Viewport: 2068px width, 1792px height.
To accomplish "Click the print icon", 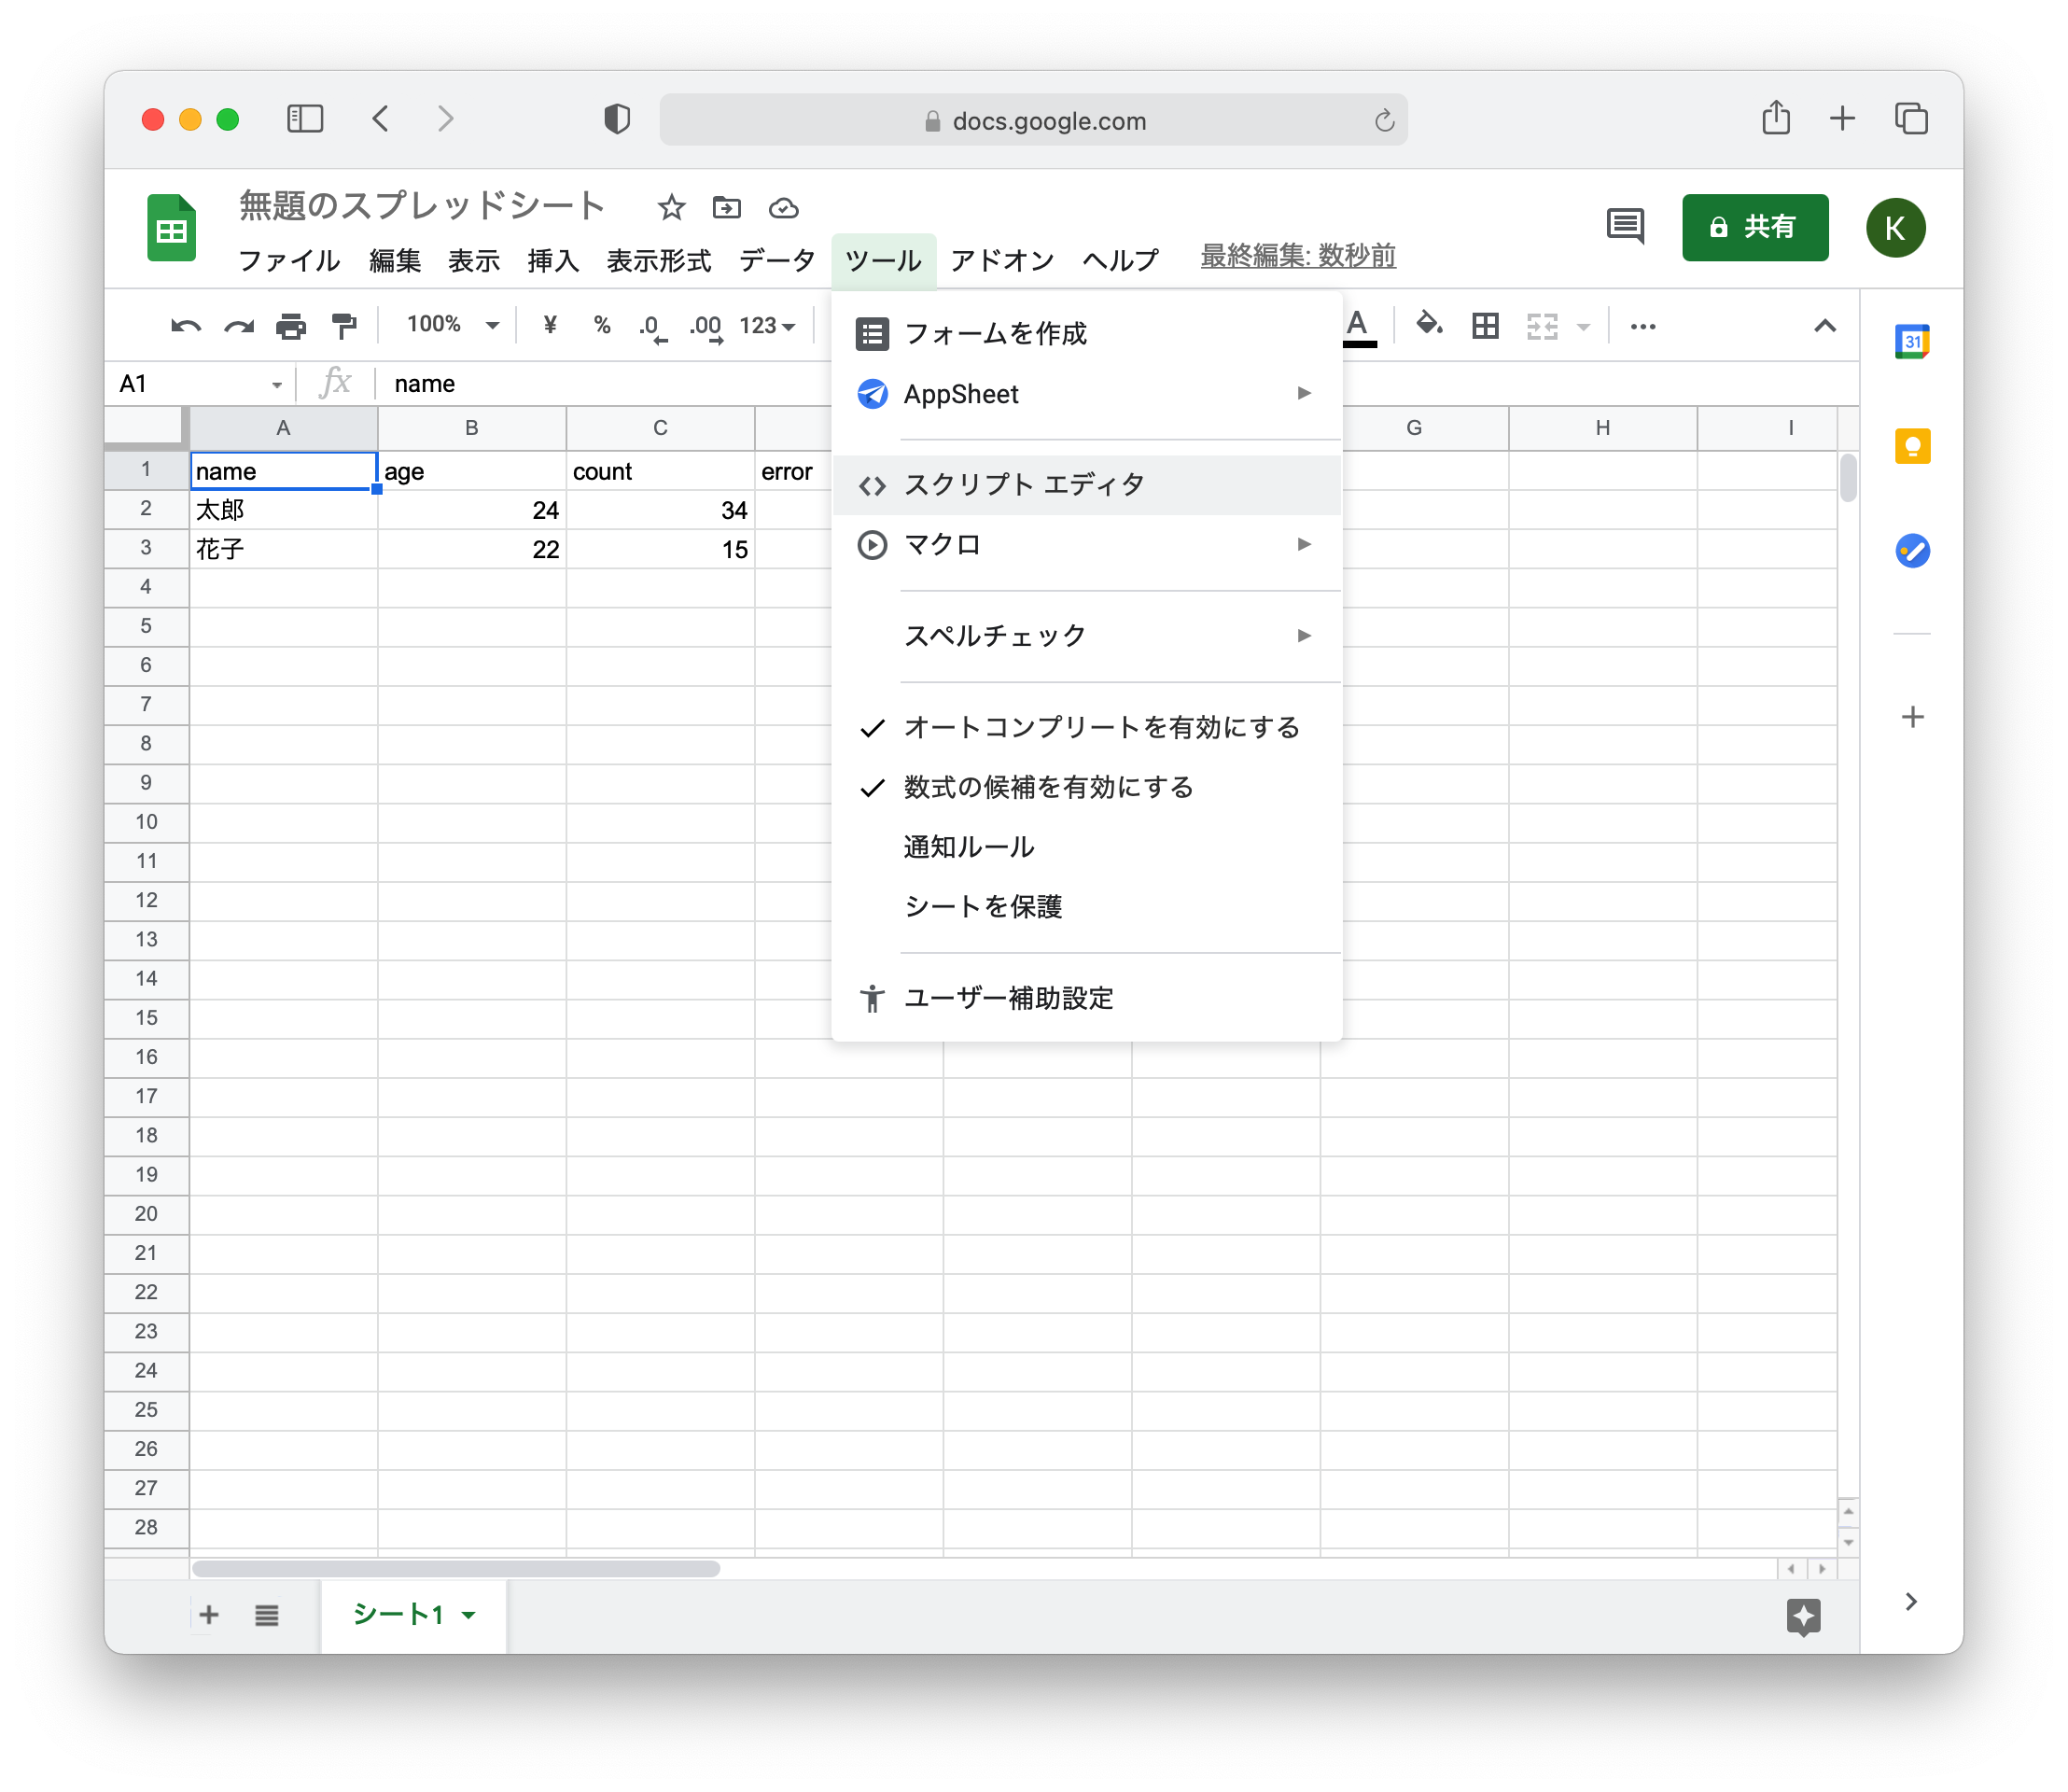I will tap(291, 326).
